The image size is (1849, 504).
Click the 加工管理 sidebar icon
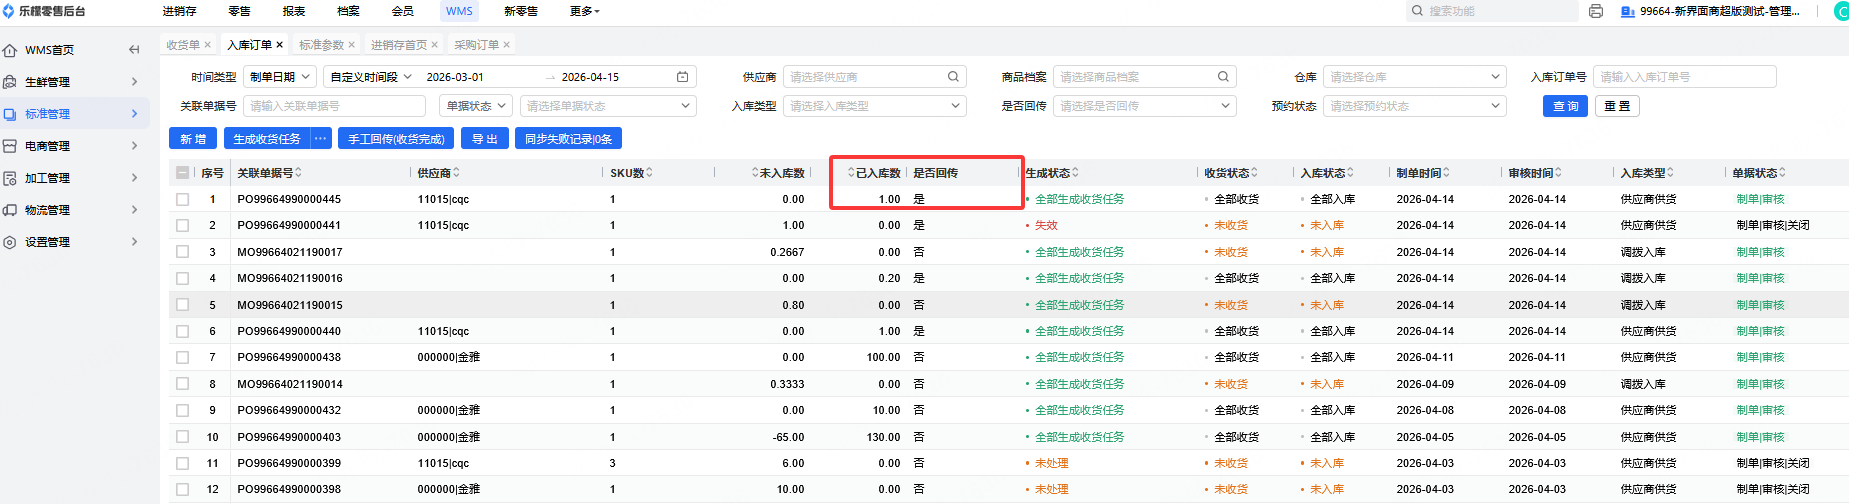click(x=10, y=178)
